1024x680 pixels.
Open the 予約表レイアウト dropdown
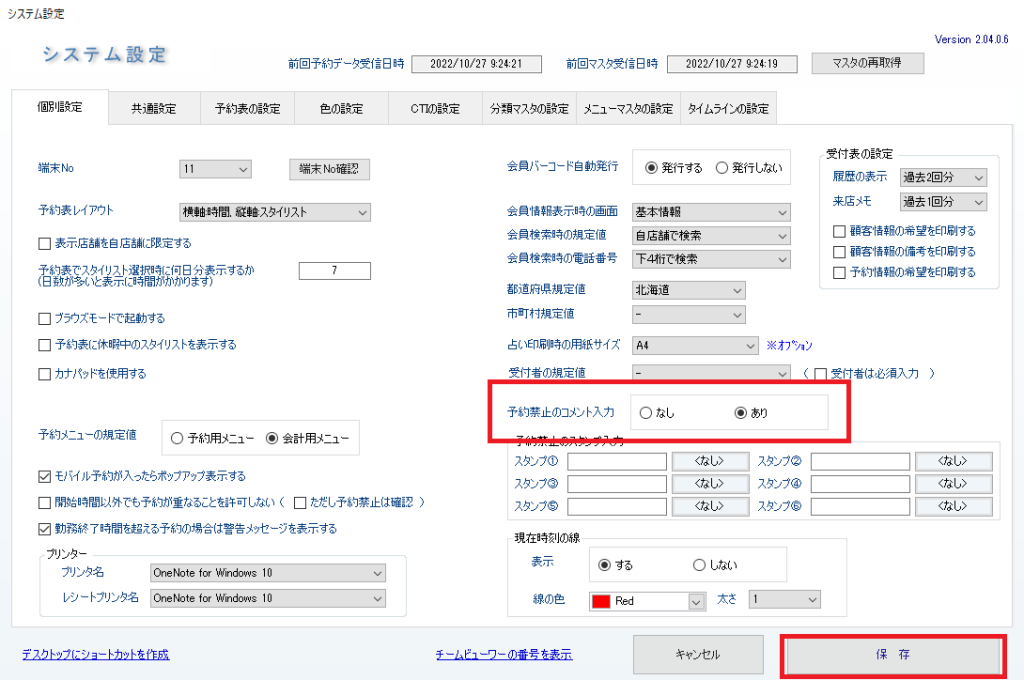click(x=275, y=212)
